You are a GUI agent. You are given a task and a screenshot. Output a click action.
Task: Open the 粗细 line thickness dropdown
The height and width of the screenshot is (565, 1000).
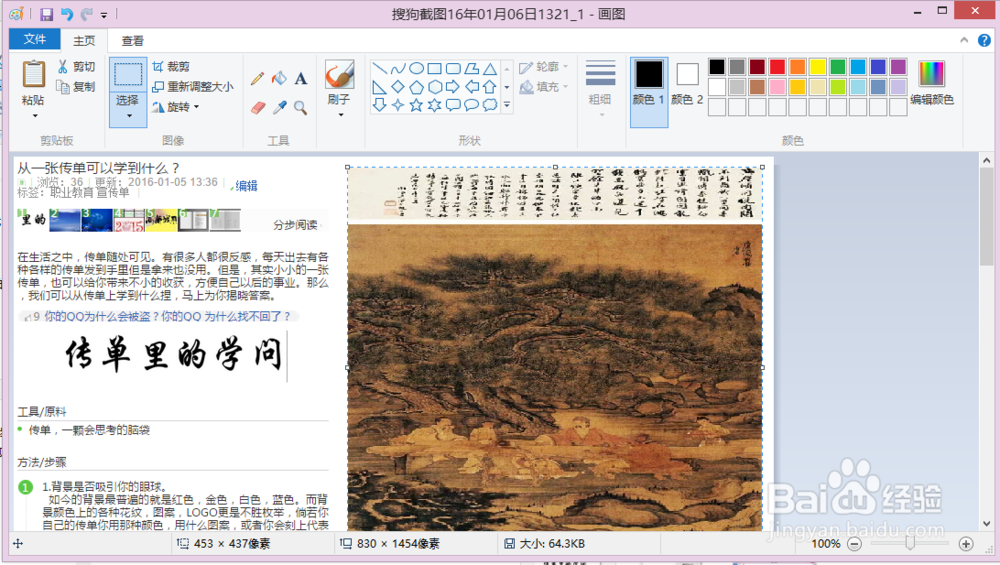point(600,89)
